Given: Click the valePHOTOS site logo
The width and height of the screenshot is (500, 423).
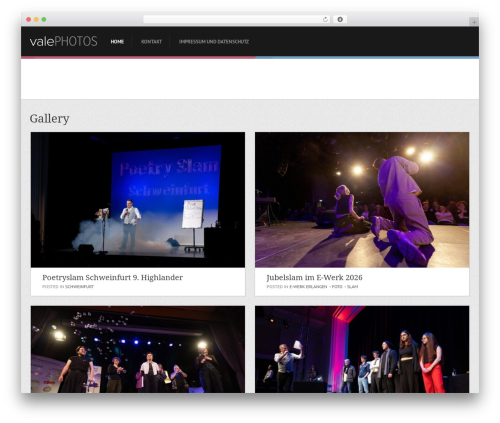Looking at the screenshot, I should 63,41.
